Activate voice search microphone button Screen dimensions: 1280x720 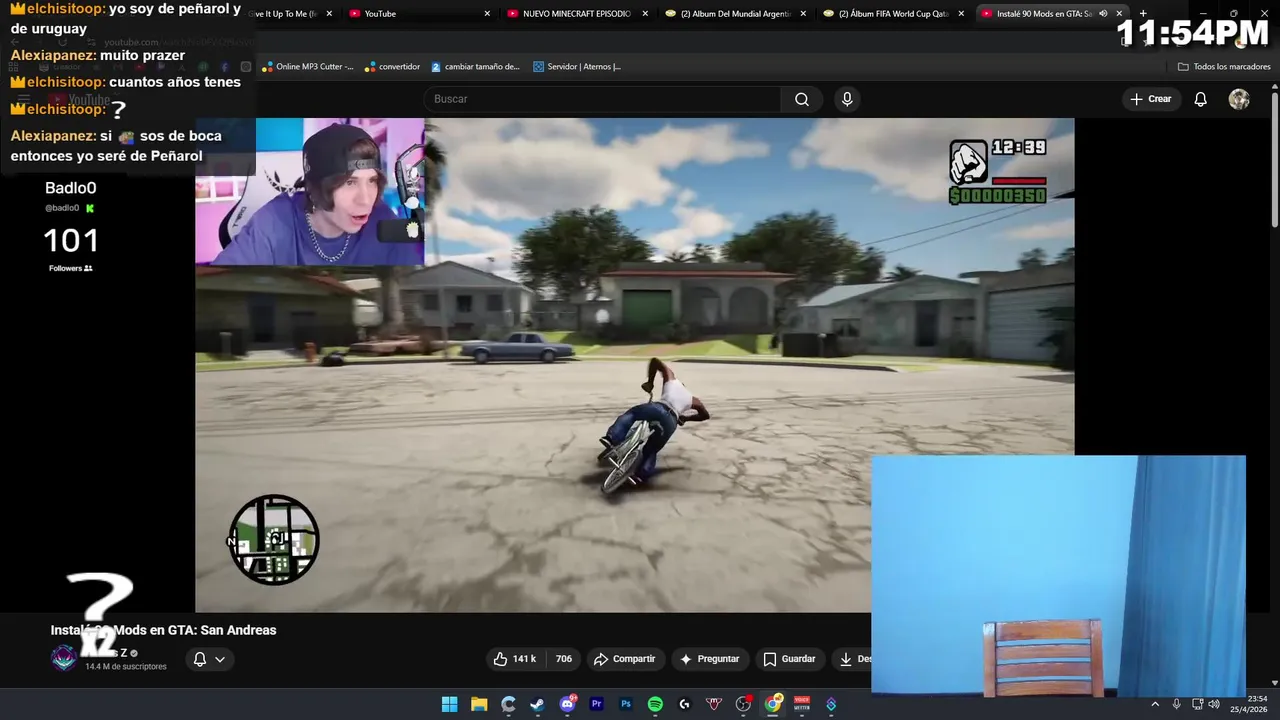(847, 99)
